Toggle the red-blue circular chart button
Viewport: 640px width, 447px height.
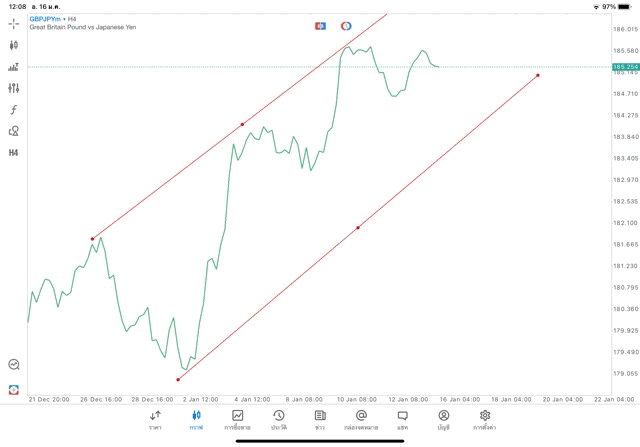click(x=346, y=25)
